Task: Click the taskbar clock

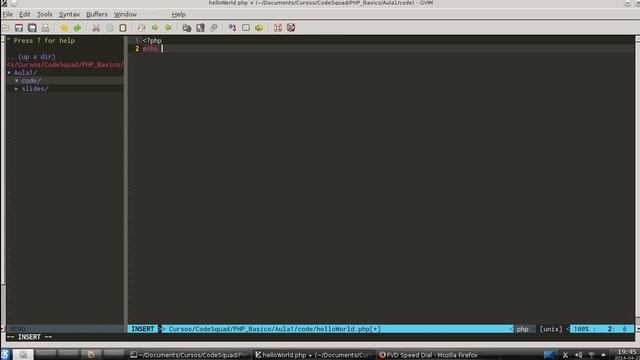Action: click(627, 354)
